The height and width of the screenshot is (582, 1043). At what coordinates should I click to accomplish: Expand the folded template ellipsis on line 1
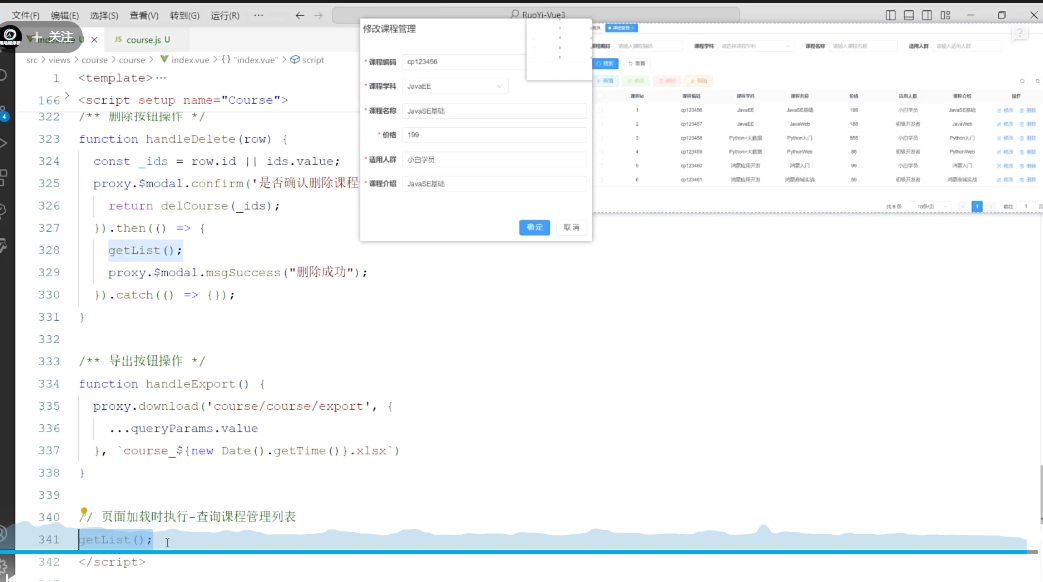tap(161, 78)
